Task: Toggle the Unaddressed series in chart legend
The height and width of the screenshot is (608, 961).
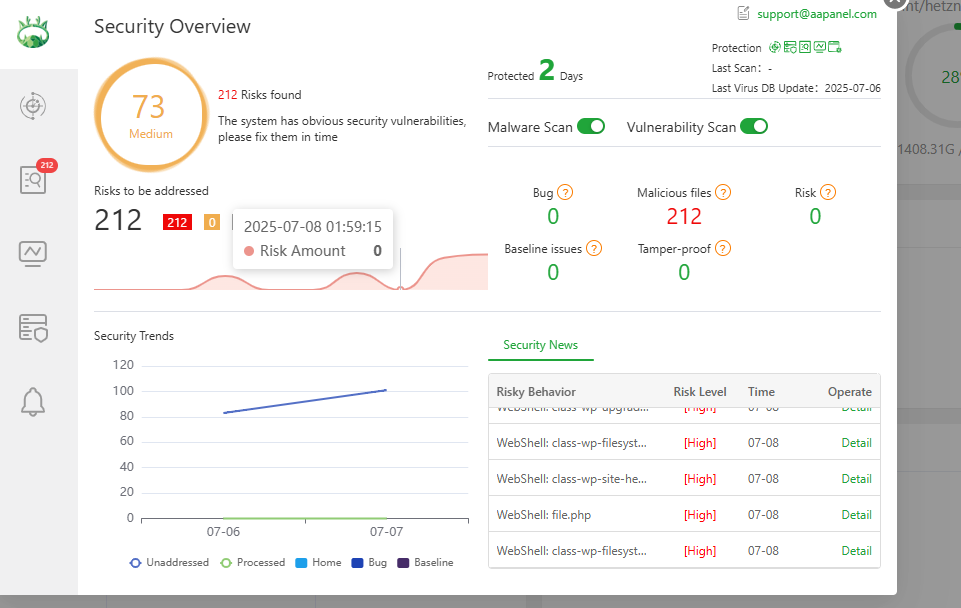Action: pos(169,563)
